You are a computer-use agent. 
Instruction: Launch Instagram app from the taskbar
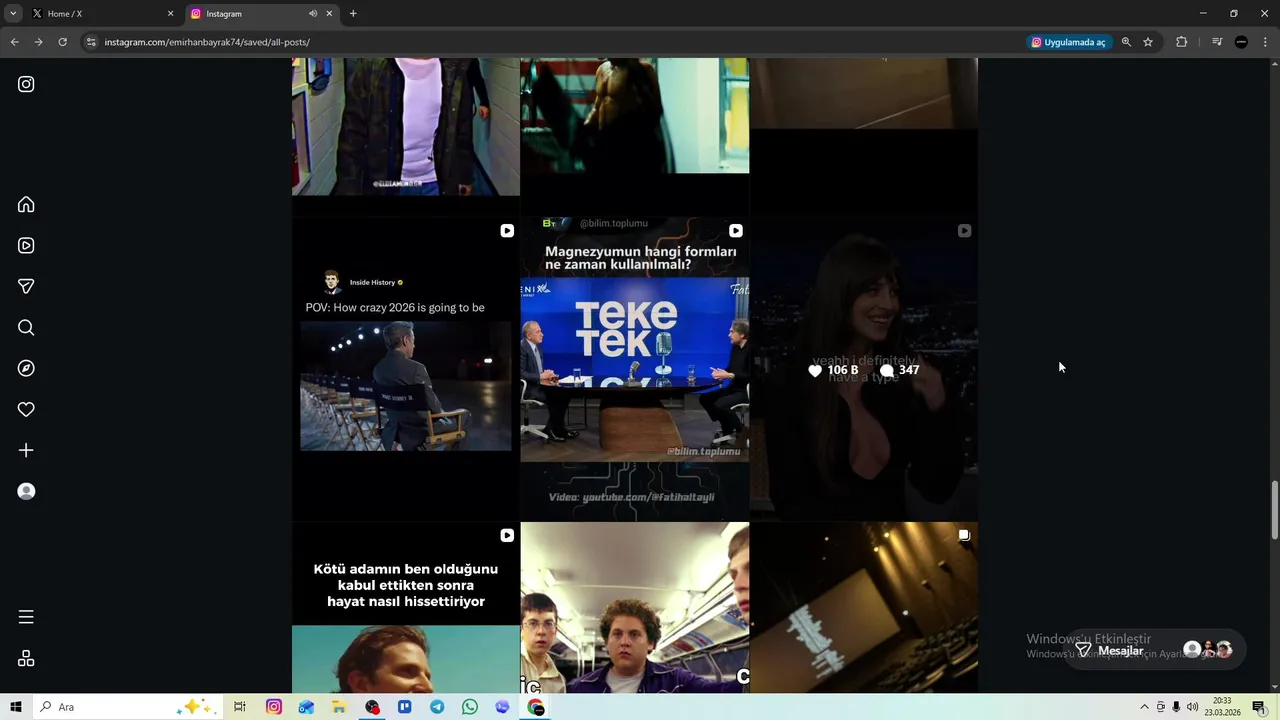point(274,707)
